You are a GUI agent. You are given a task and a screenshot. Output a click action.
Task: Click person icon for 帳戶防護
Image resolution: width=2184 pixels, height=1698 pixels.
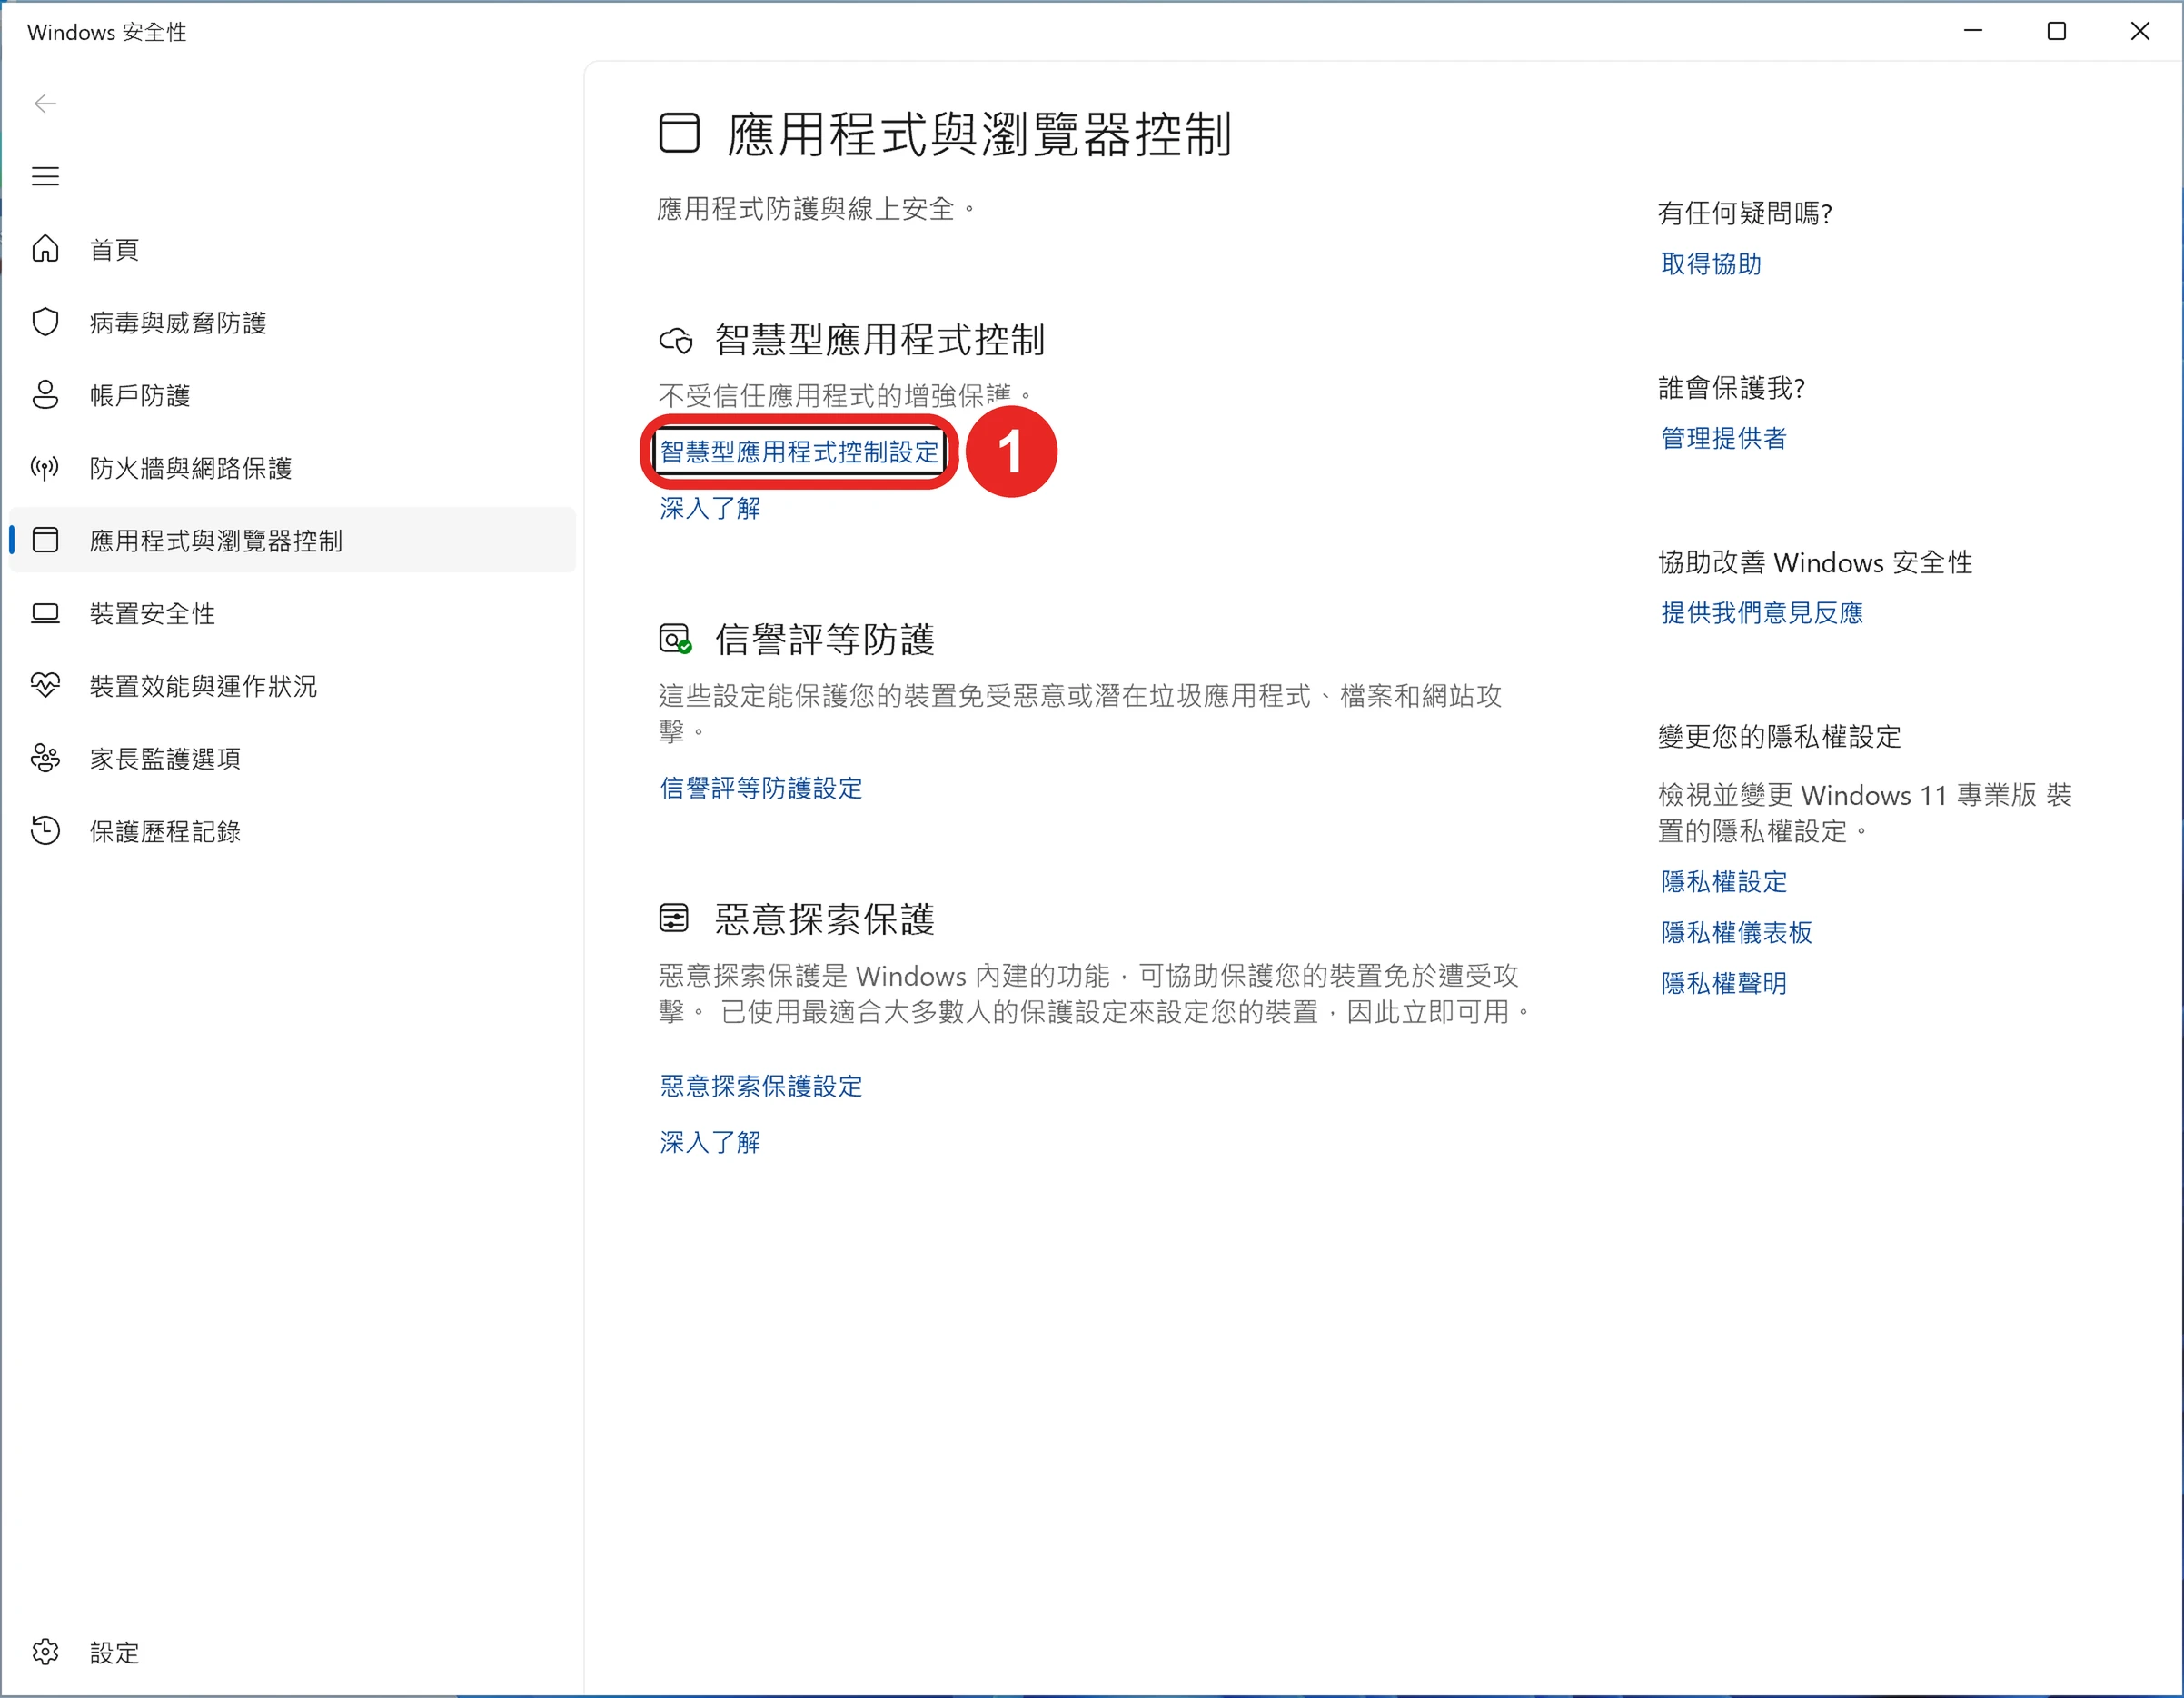pos(45,395)
